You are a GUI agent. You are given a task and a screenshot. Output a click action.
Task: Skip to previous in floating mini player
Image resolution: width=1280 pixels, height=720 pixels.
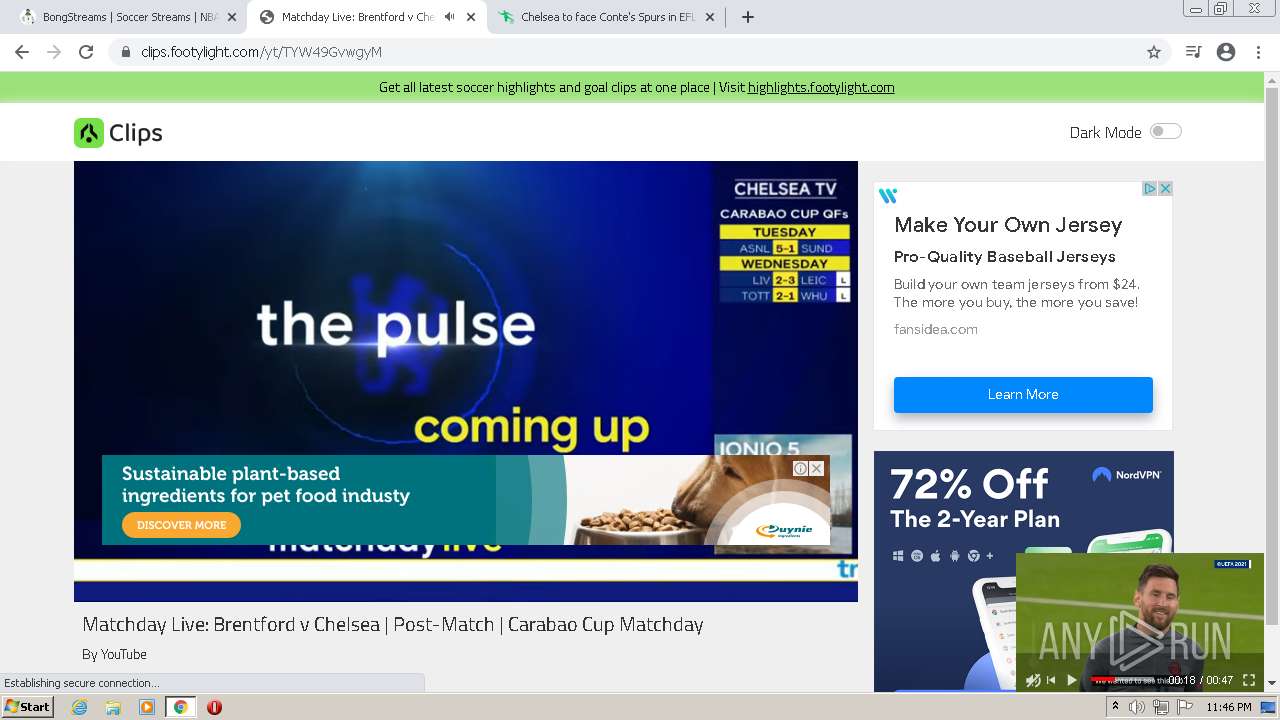(x=1051, y=680)
